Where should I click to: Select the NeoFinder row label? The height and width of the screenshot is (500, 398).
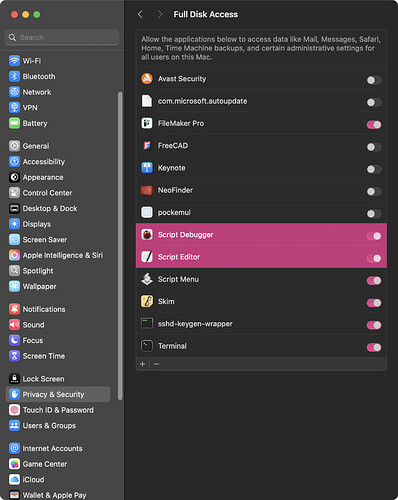(x=175, y=190)
